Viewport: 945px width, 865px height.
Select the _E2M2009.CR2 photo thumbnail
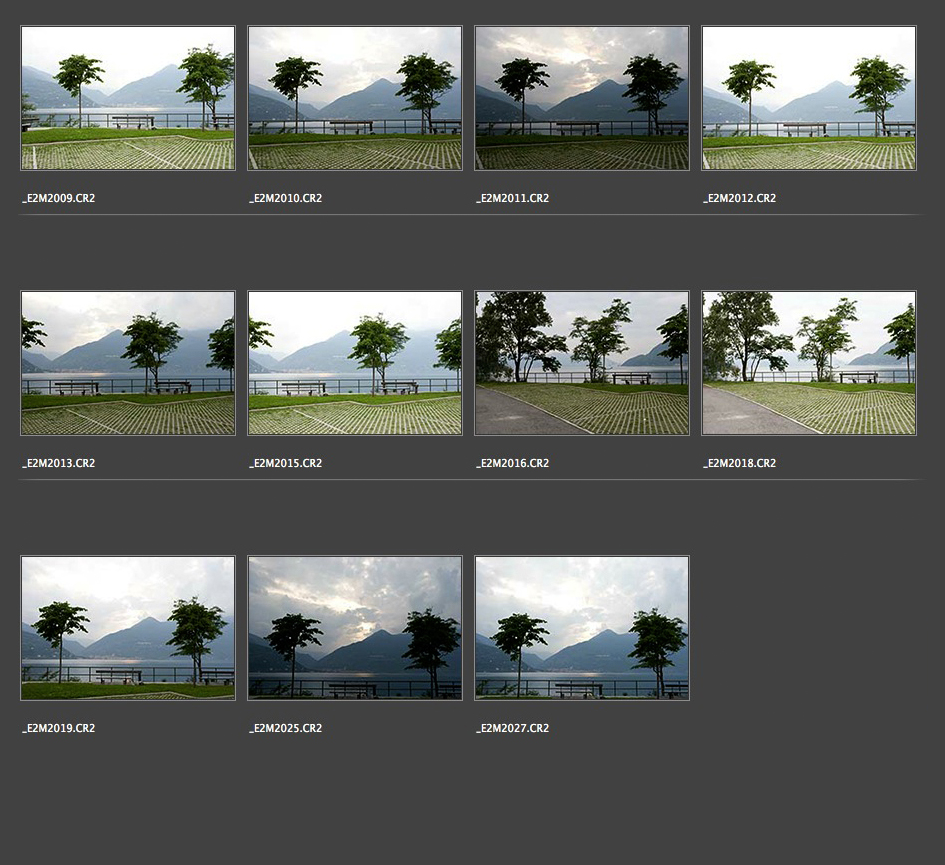pyautogui.click(x=128, y=98)
